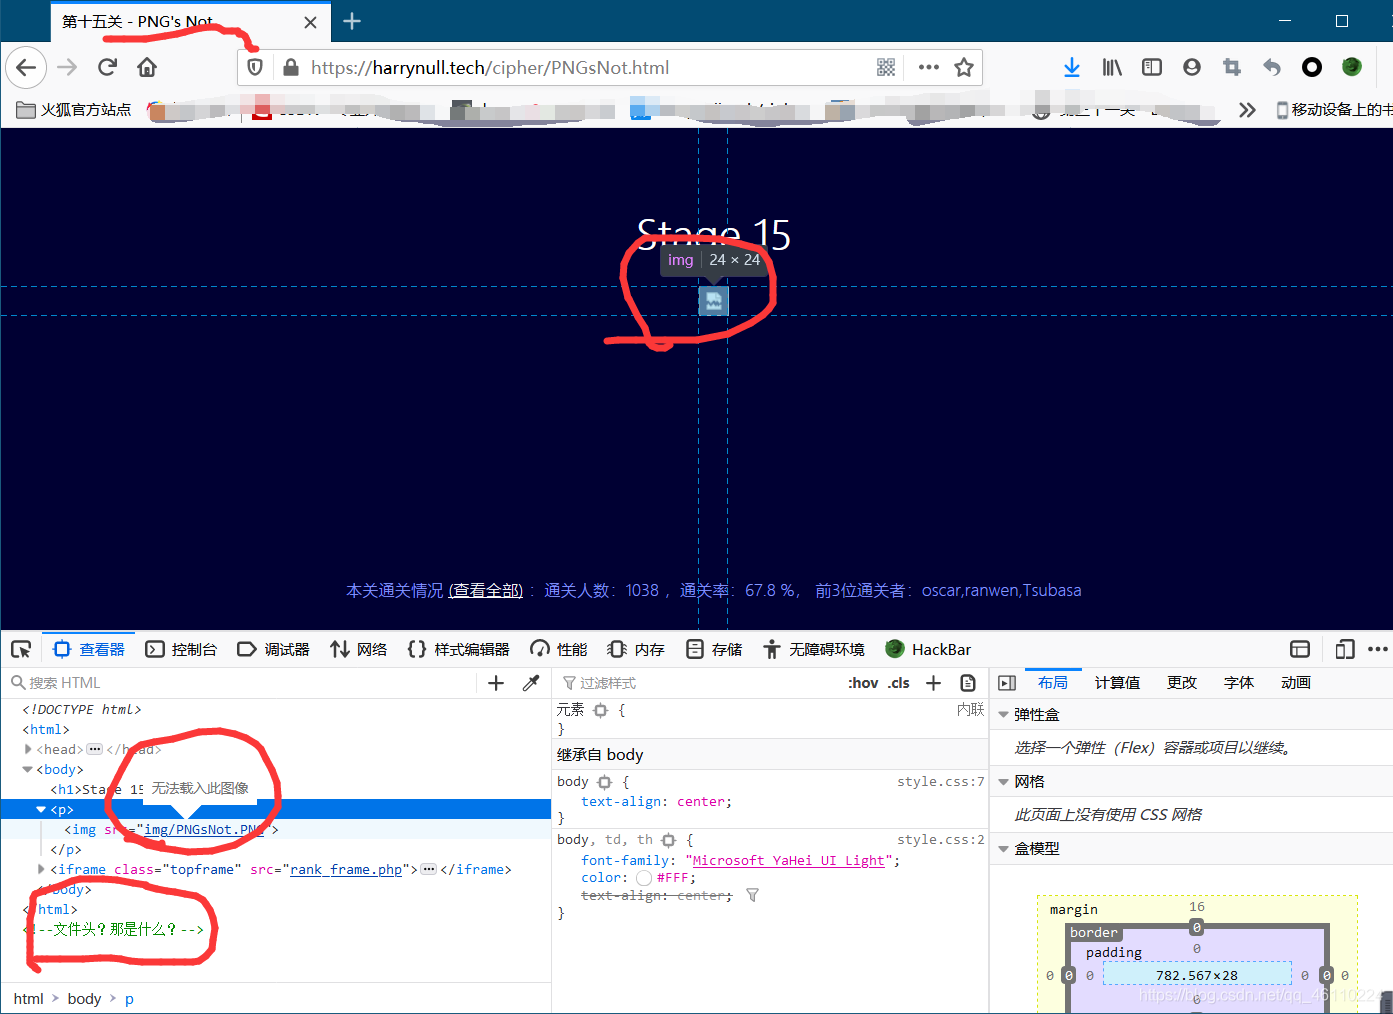Collapse the body node

click(x=28, y=769)
